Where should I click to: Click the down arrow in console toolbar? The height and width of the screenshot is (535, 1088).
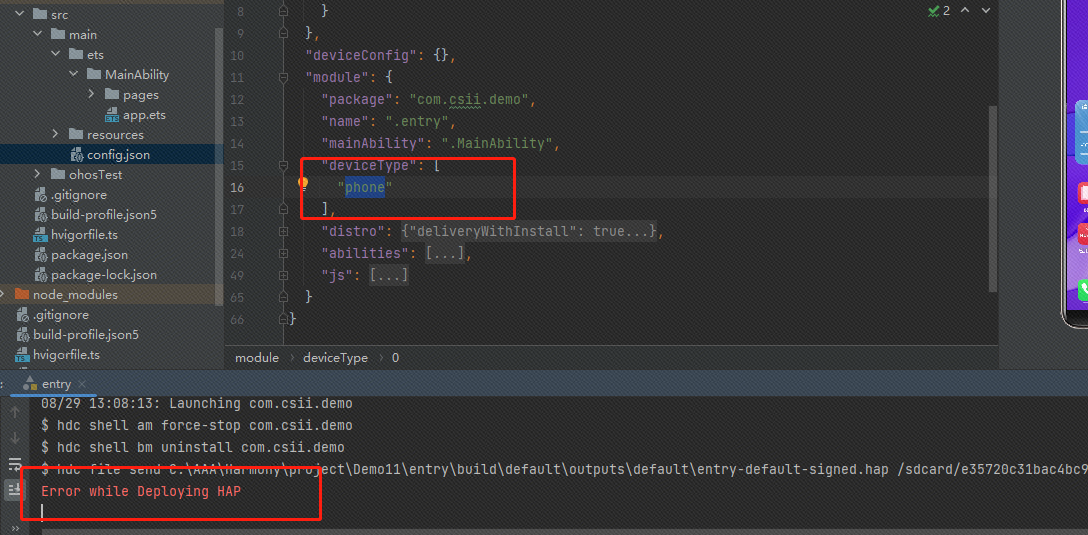tap(15, 438)
